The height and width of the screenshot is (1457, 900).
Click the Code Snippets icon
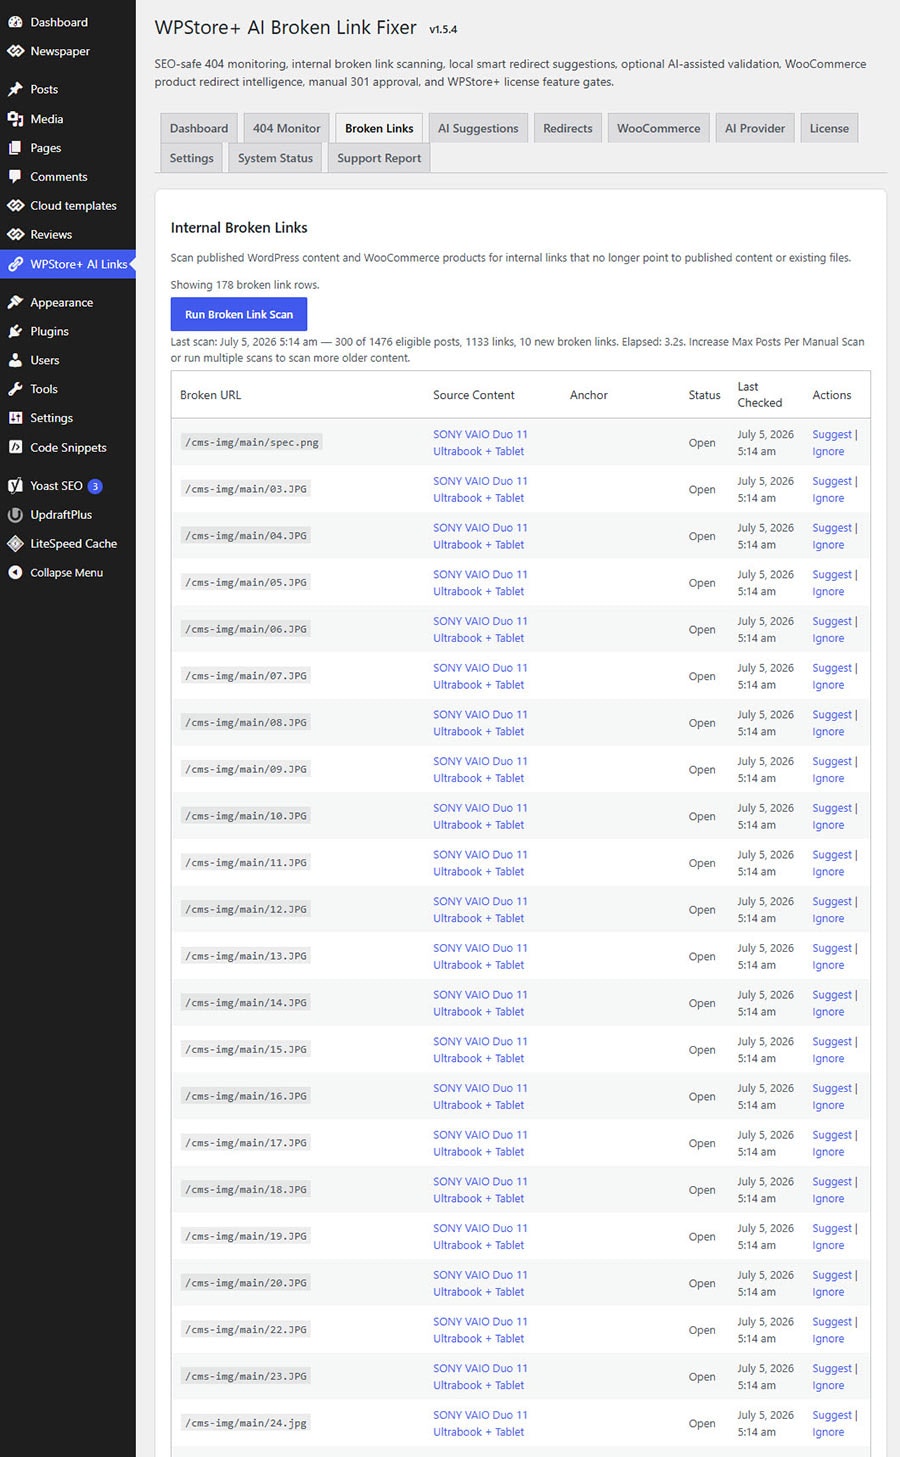(x=15, y=447)
